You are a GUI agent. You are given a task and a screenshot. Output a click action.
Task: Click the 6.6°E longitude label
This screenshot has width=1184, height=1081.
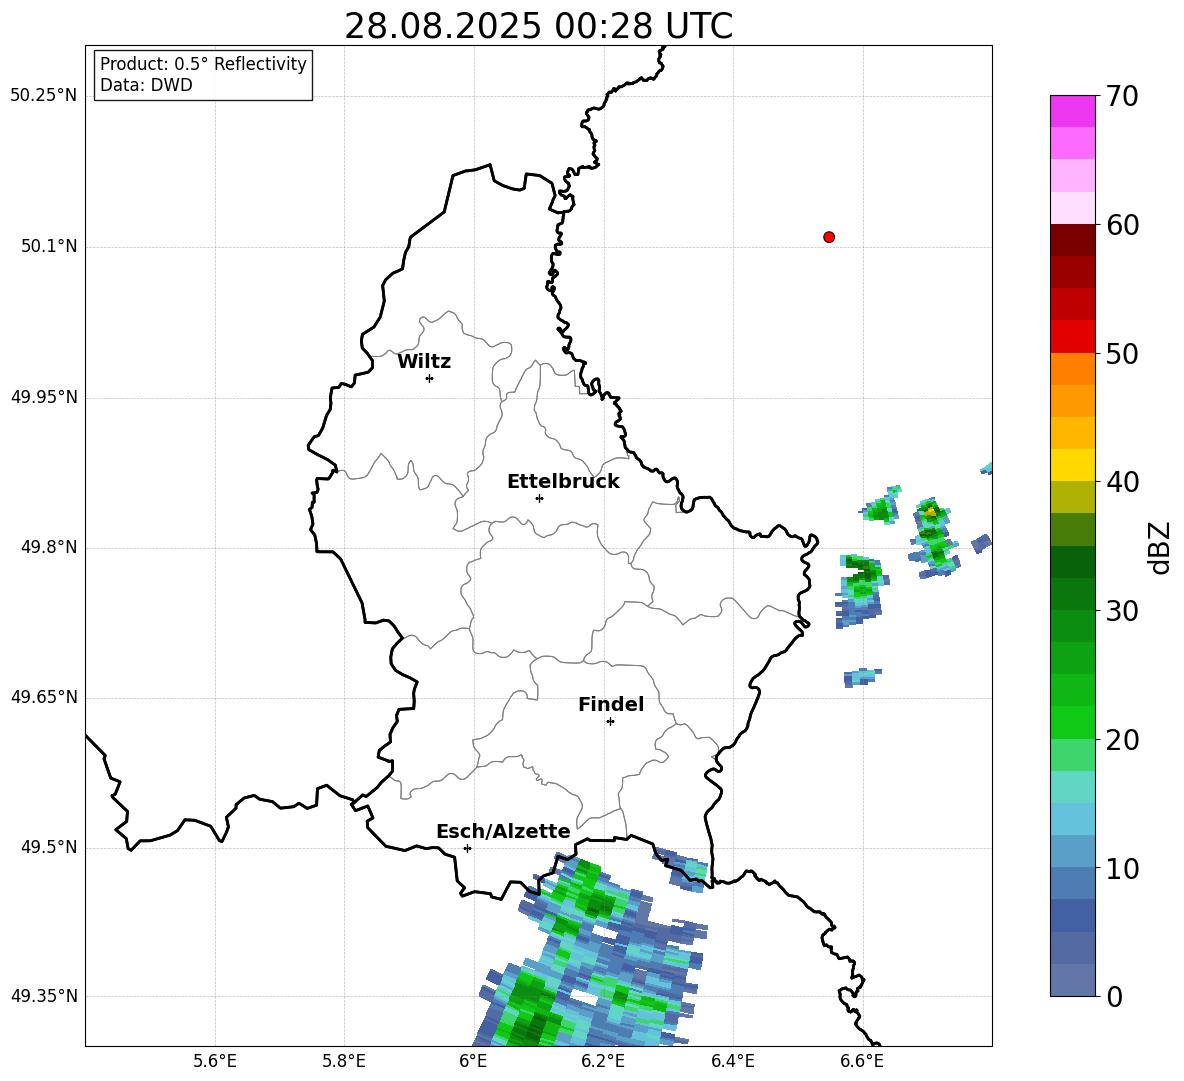pos(862,1061)
